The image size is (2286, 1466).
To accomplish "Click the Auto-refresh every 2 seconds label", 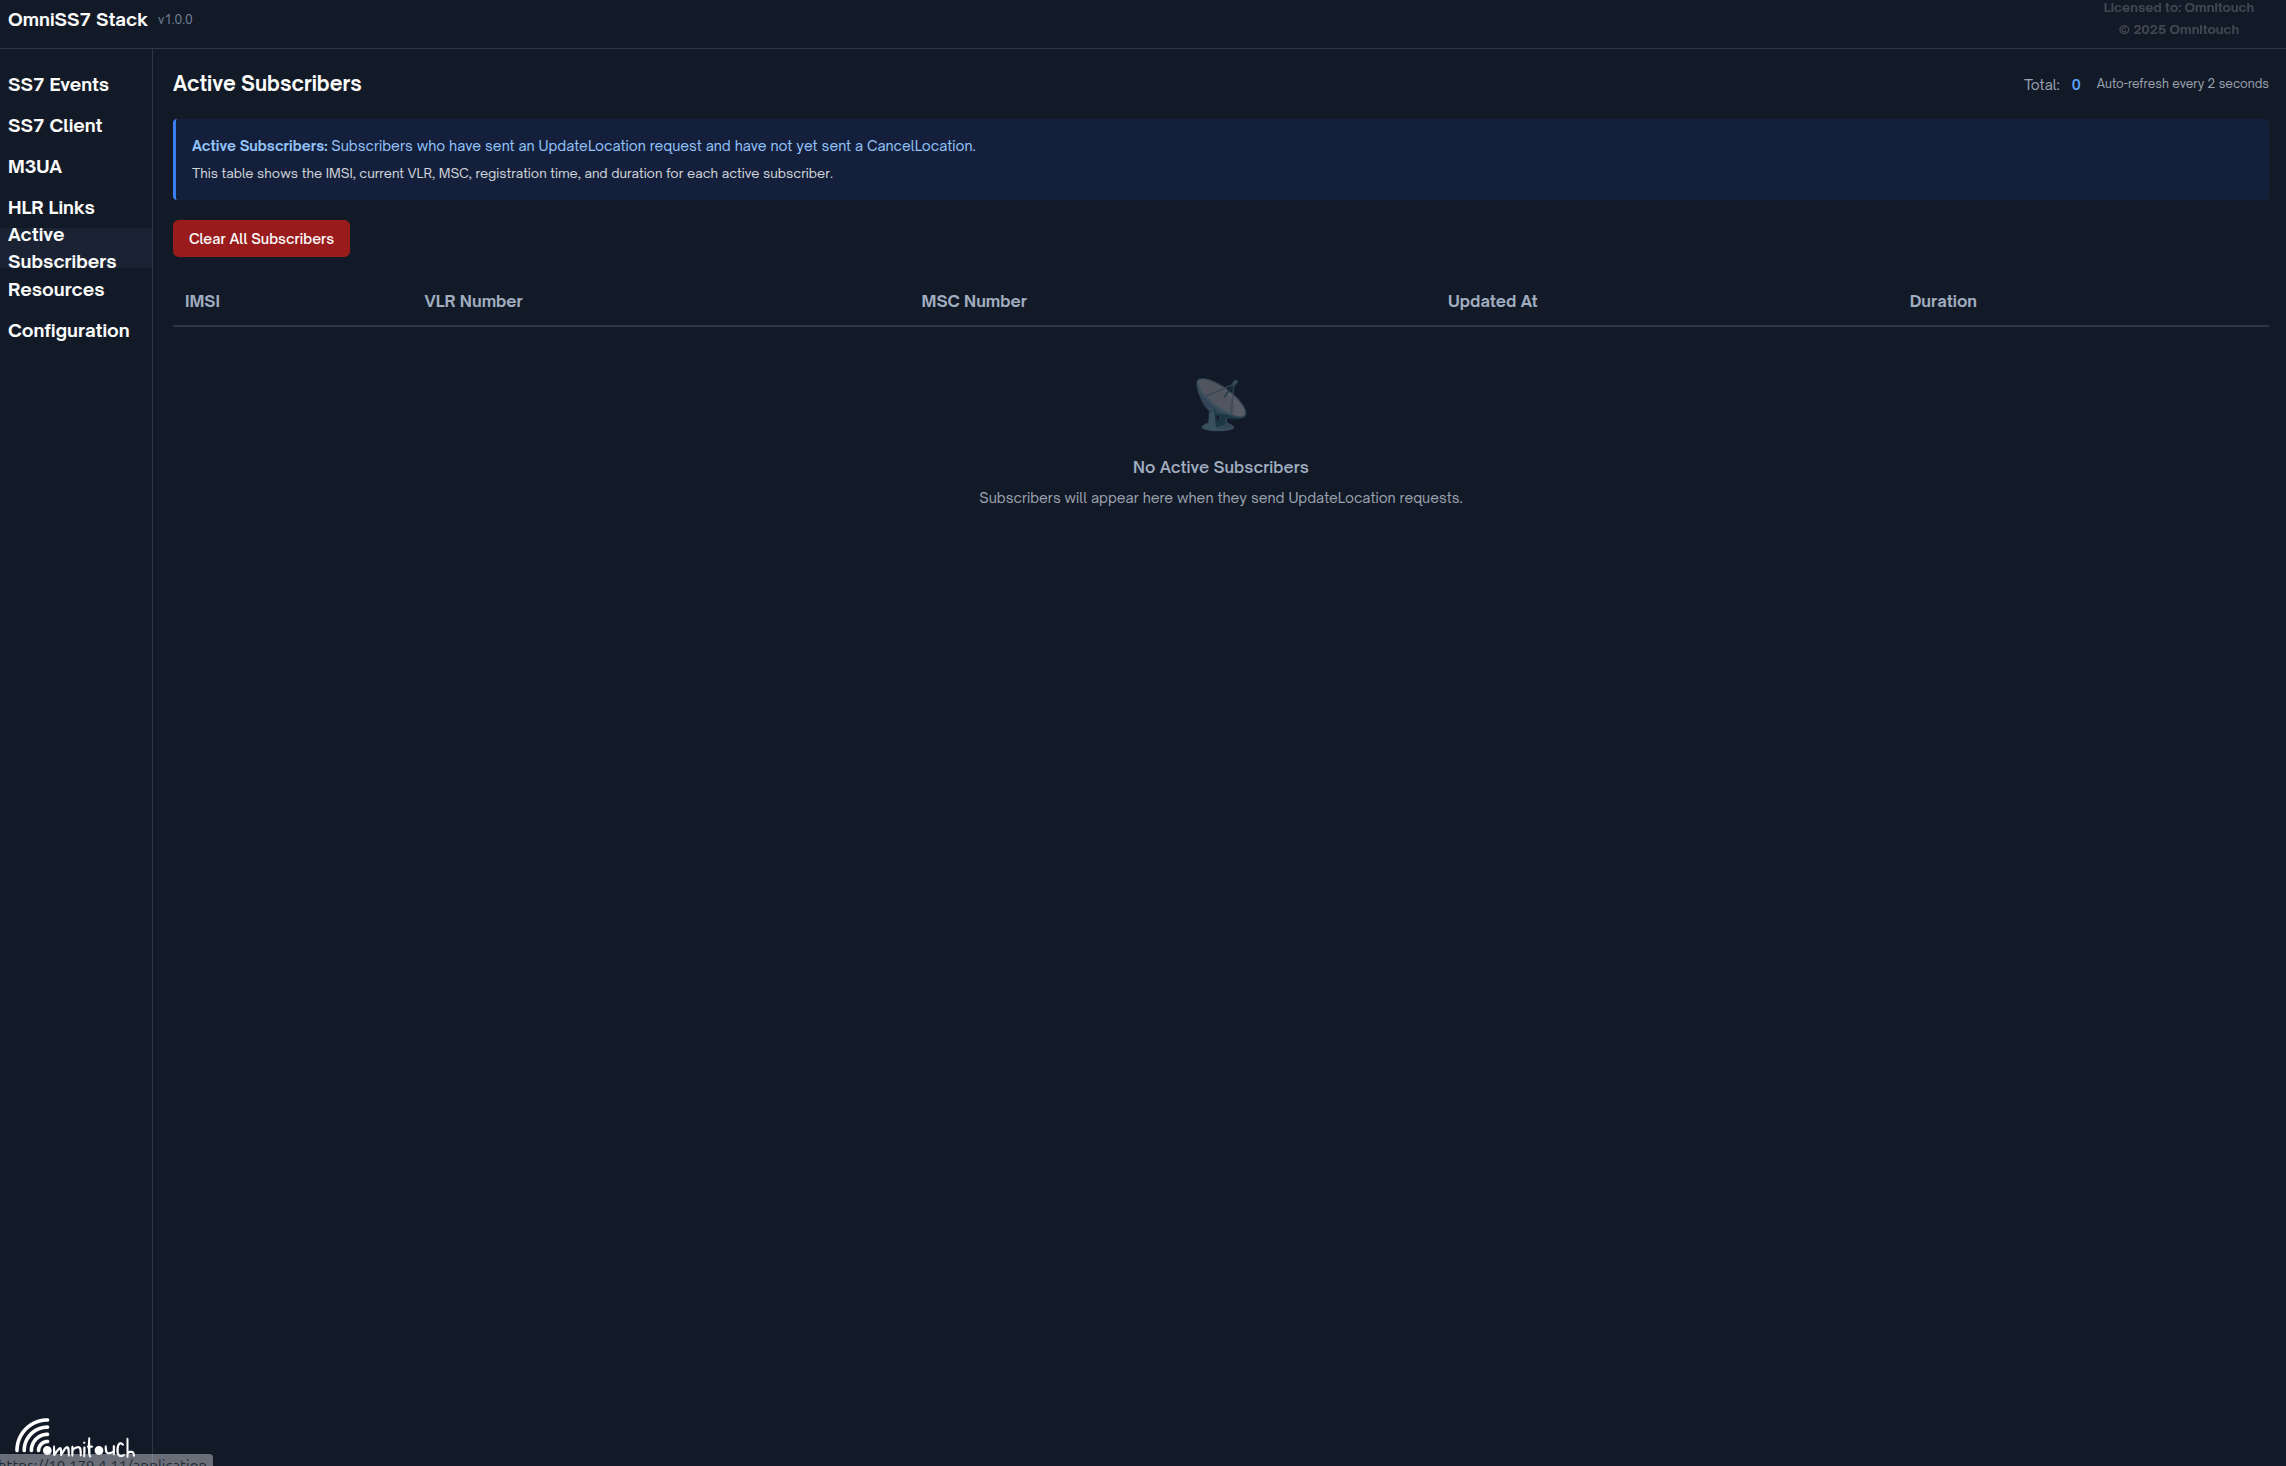I will (x=2182, y=84).
